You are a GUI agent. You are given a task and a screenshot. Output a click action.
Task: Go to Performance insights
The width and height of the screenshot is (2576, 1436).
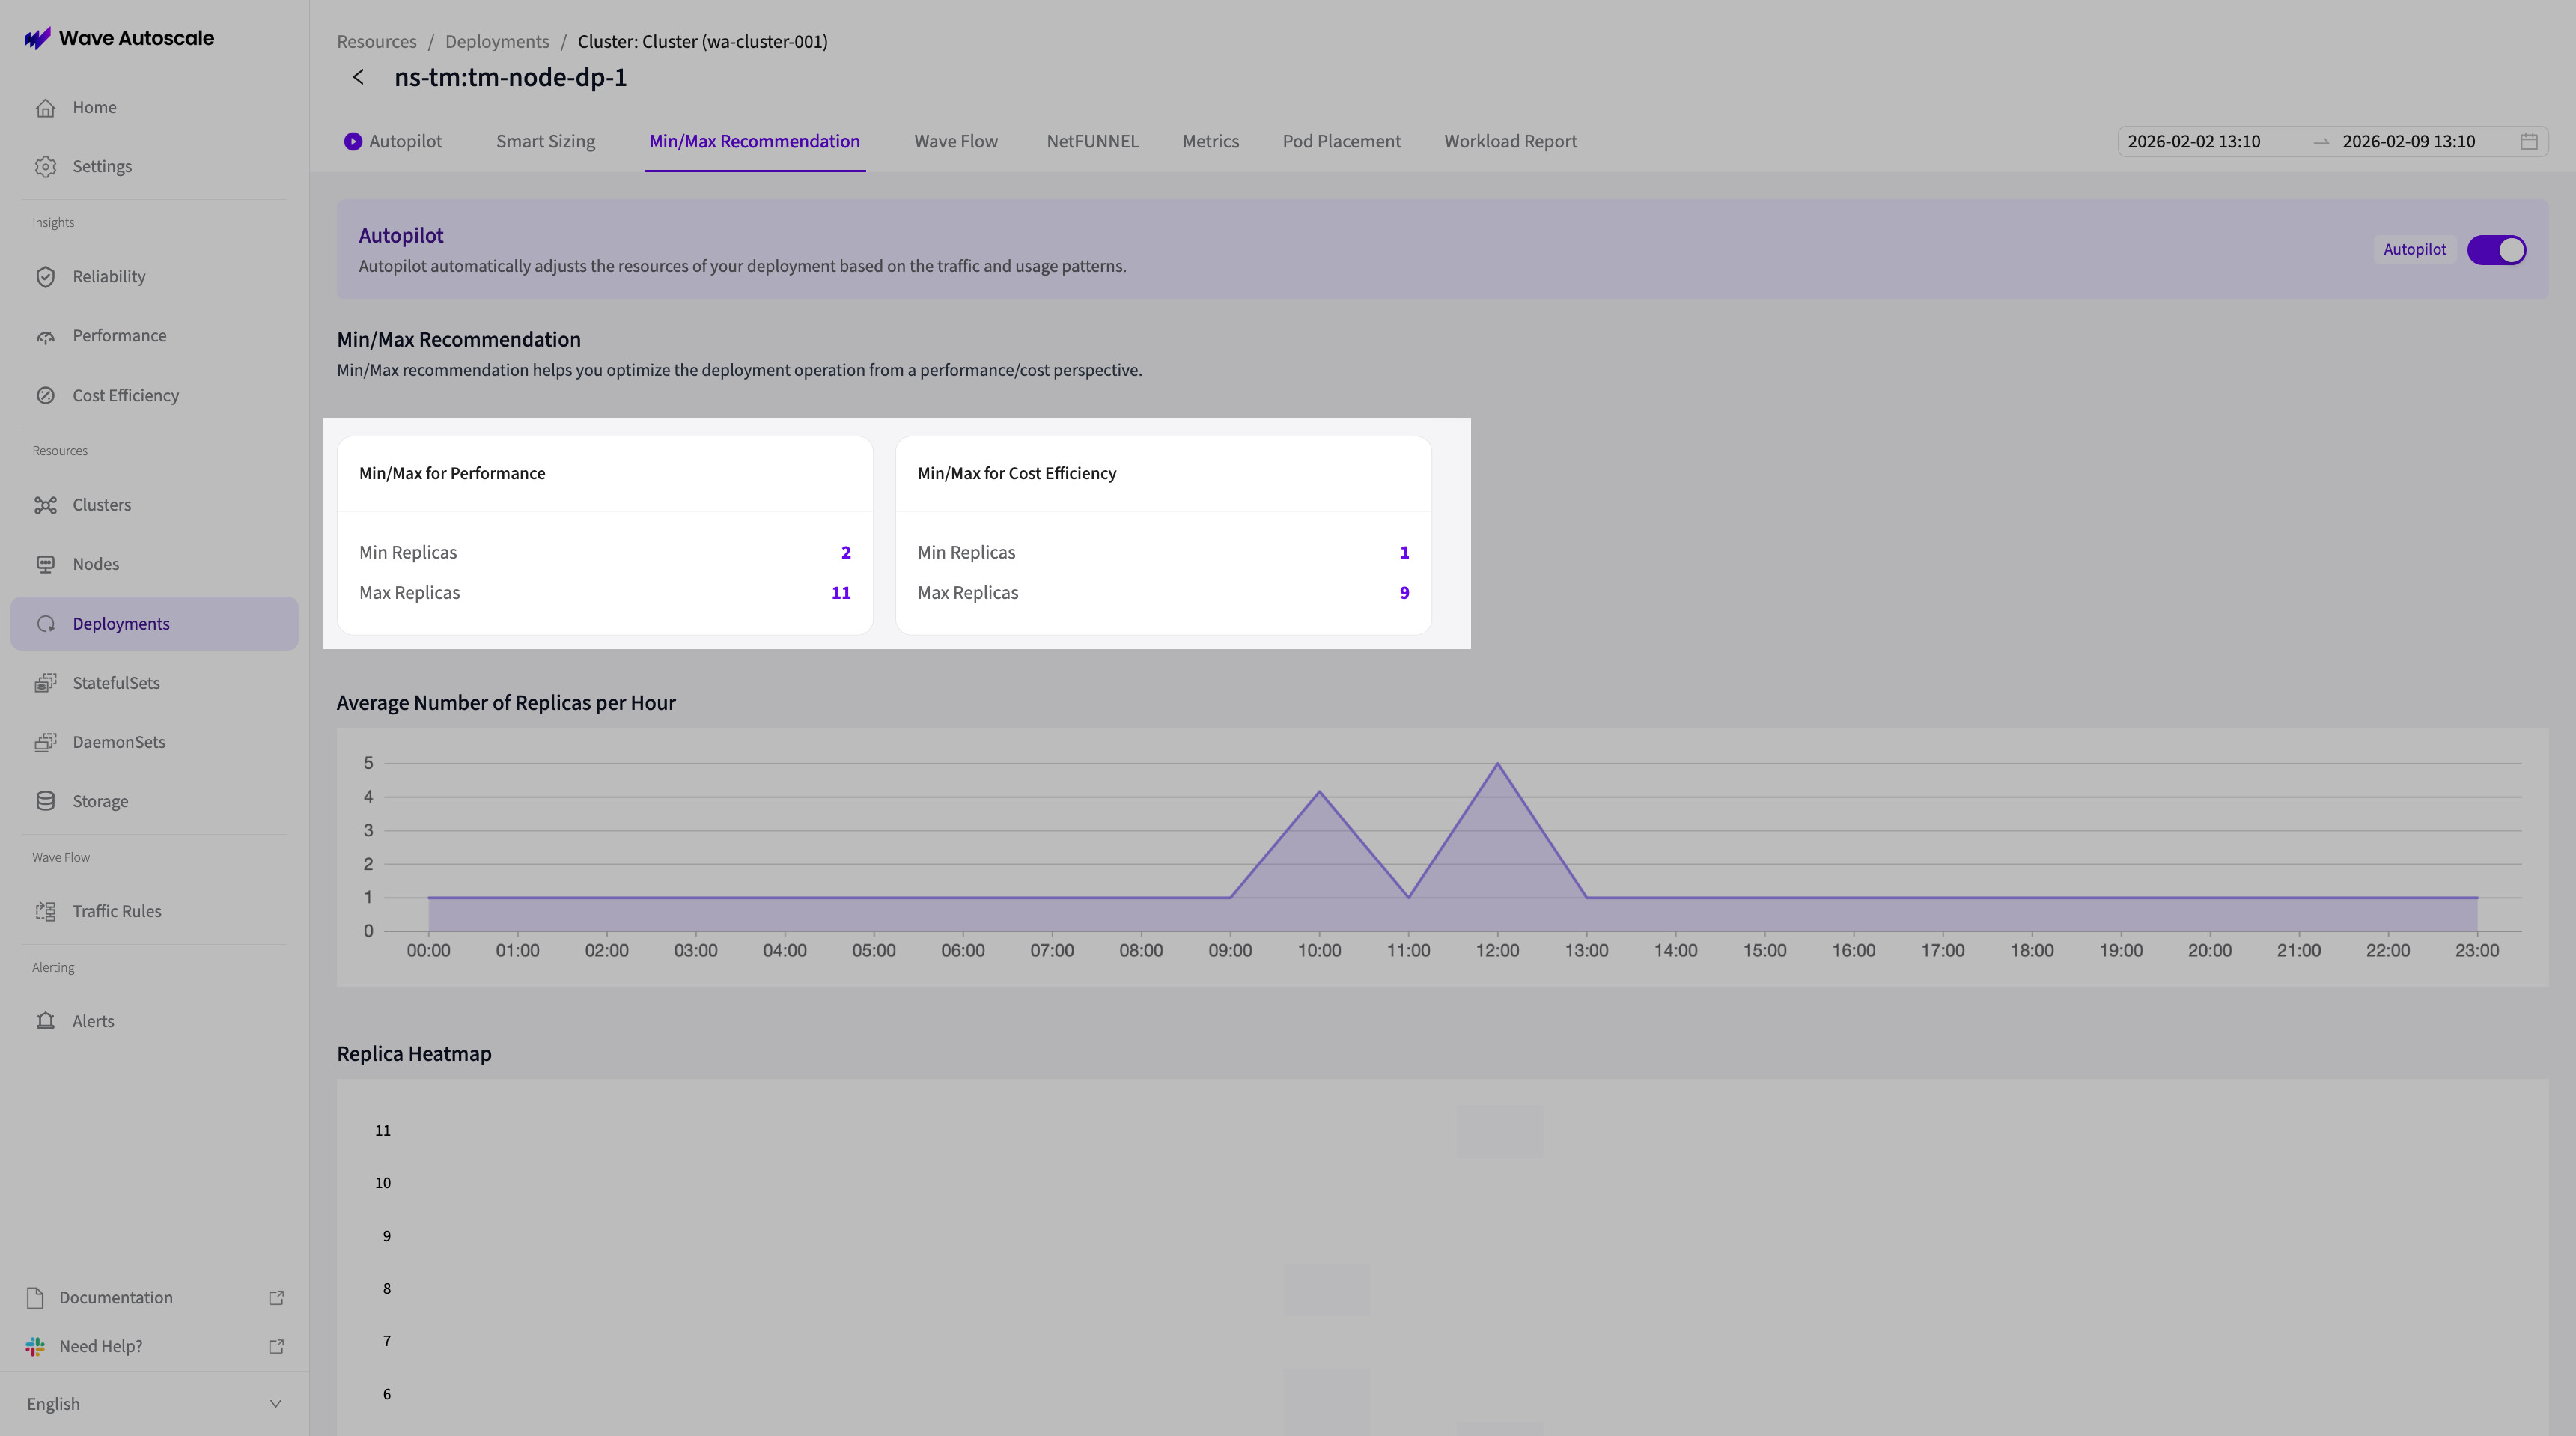point(154,336)
